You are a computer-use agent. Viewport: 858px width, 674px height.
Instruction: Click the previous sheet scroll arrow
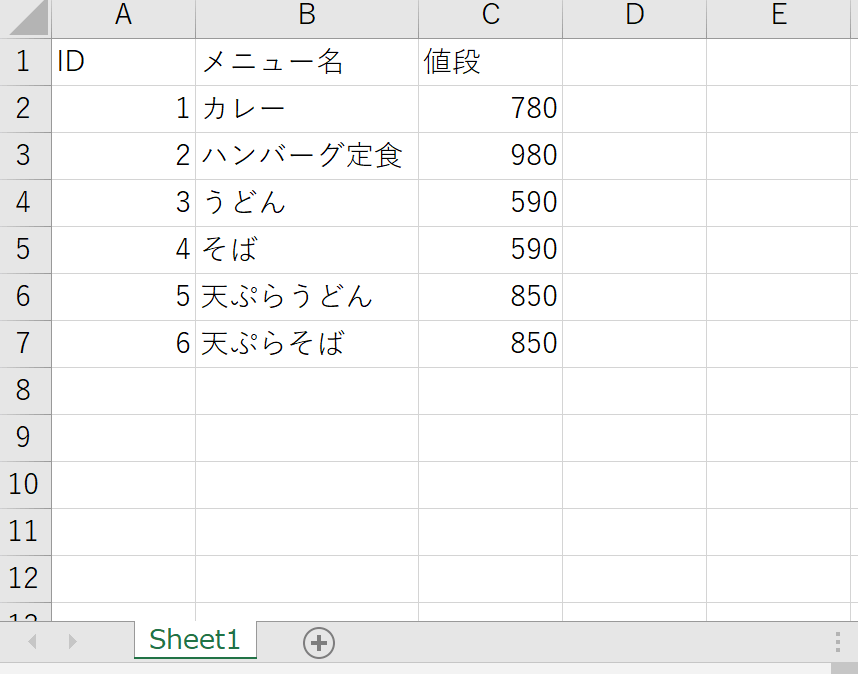tap(33, 642)
